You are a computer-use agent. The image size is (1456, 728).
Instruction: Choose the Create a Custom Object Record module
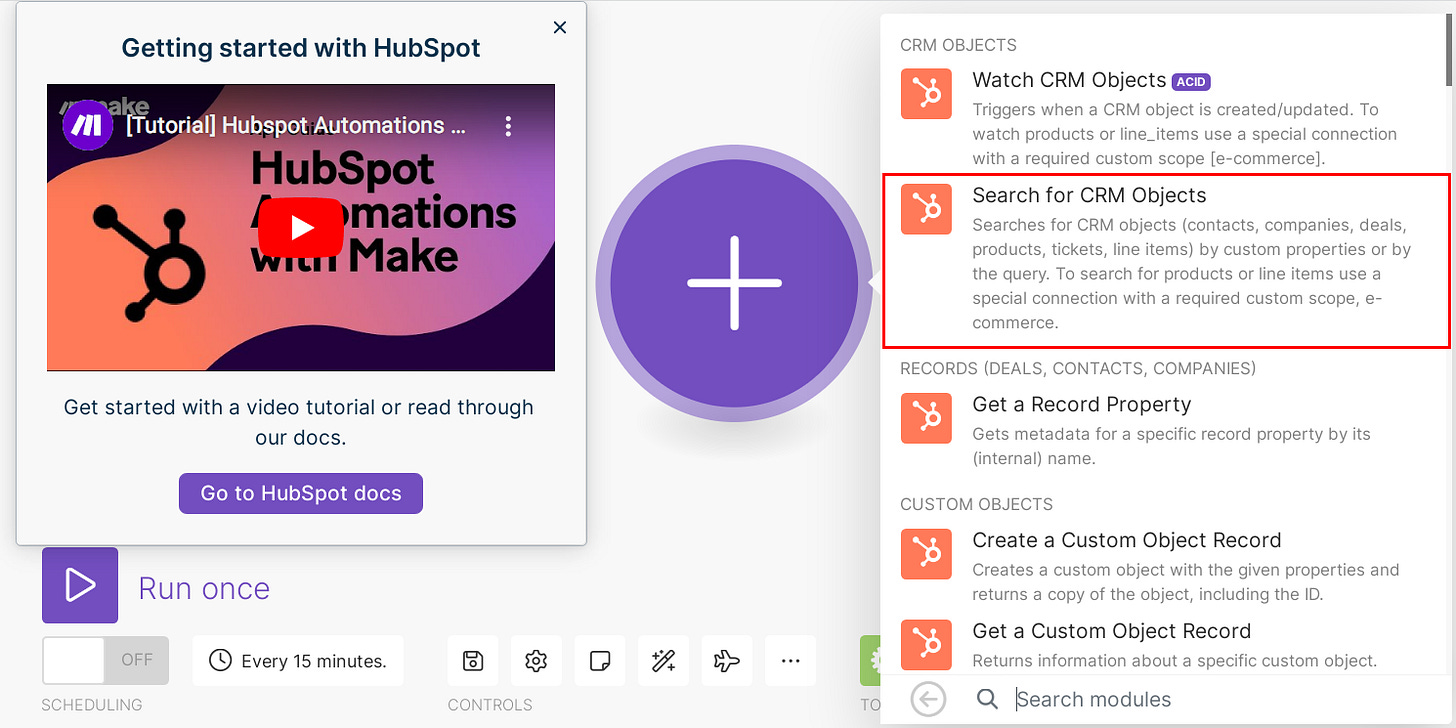1165,567
